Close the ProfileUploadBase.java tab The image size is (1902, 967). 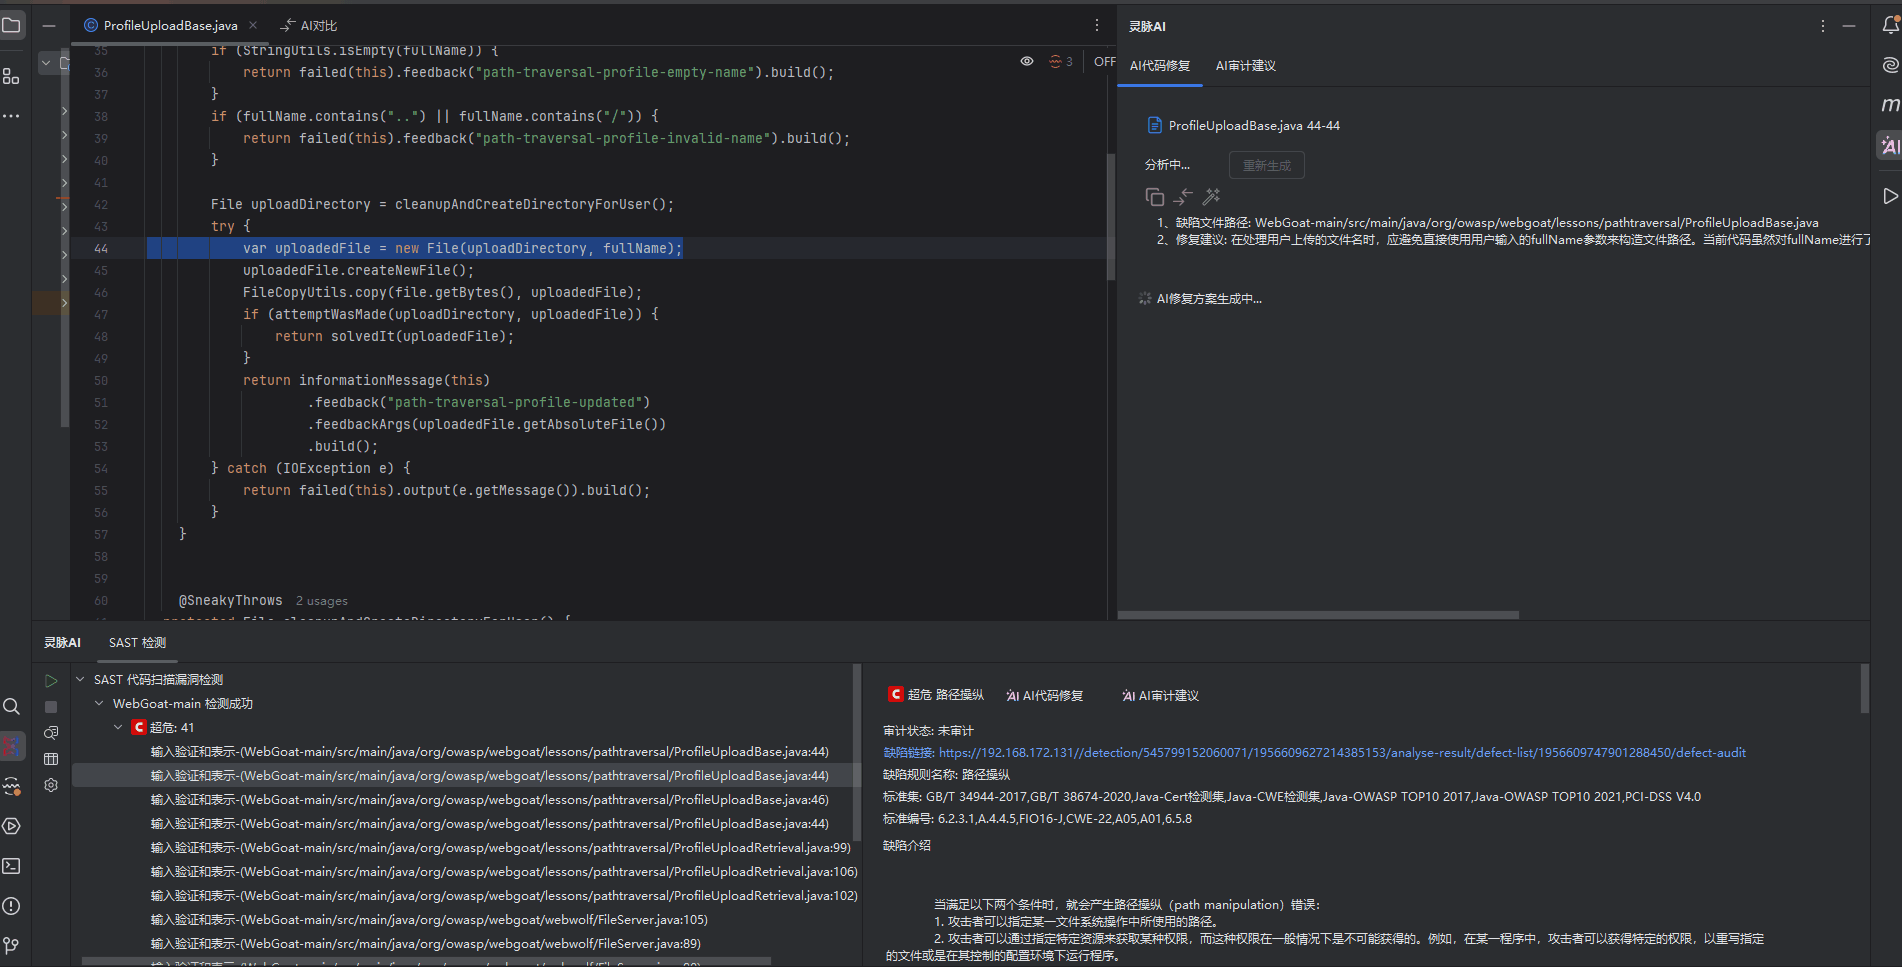point(253,25)
